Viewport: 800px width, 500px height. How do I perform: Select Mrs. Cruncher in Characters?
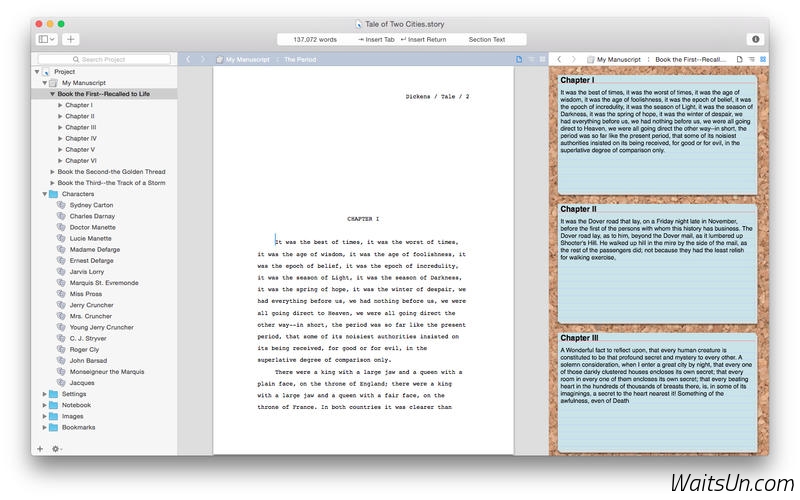pos(90,316)
